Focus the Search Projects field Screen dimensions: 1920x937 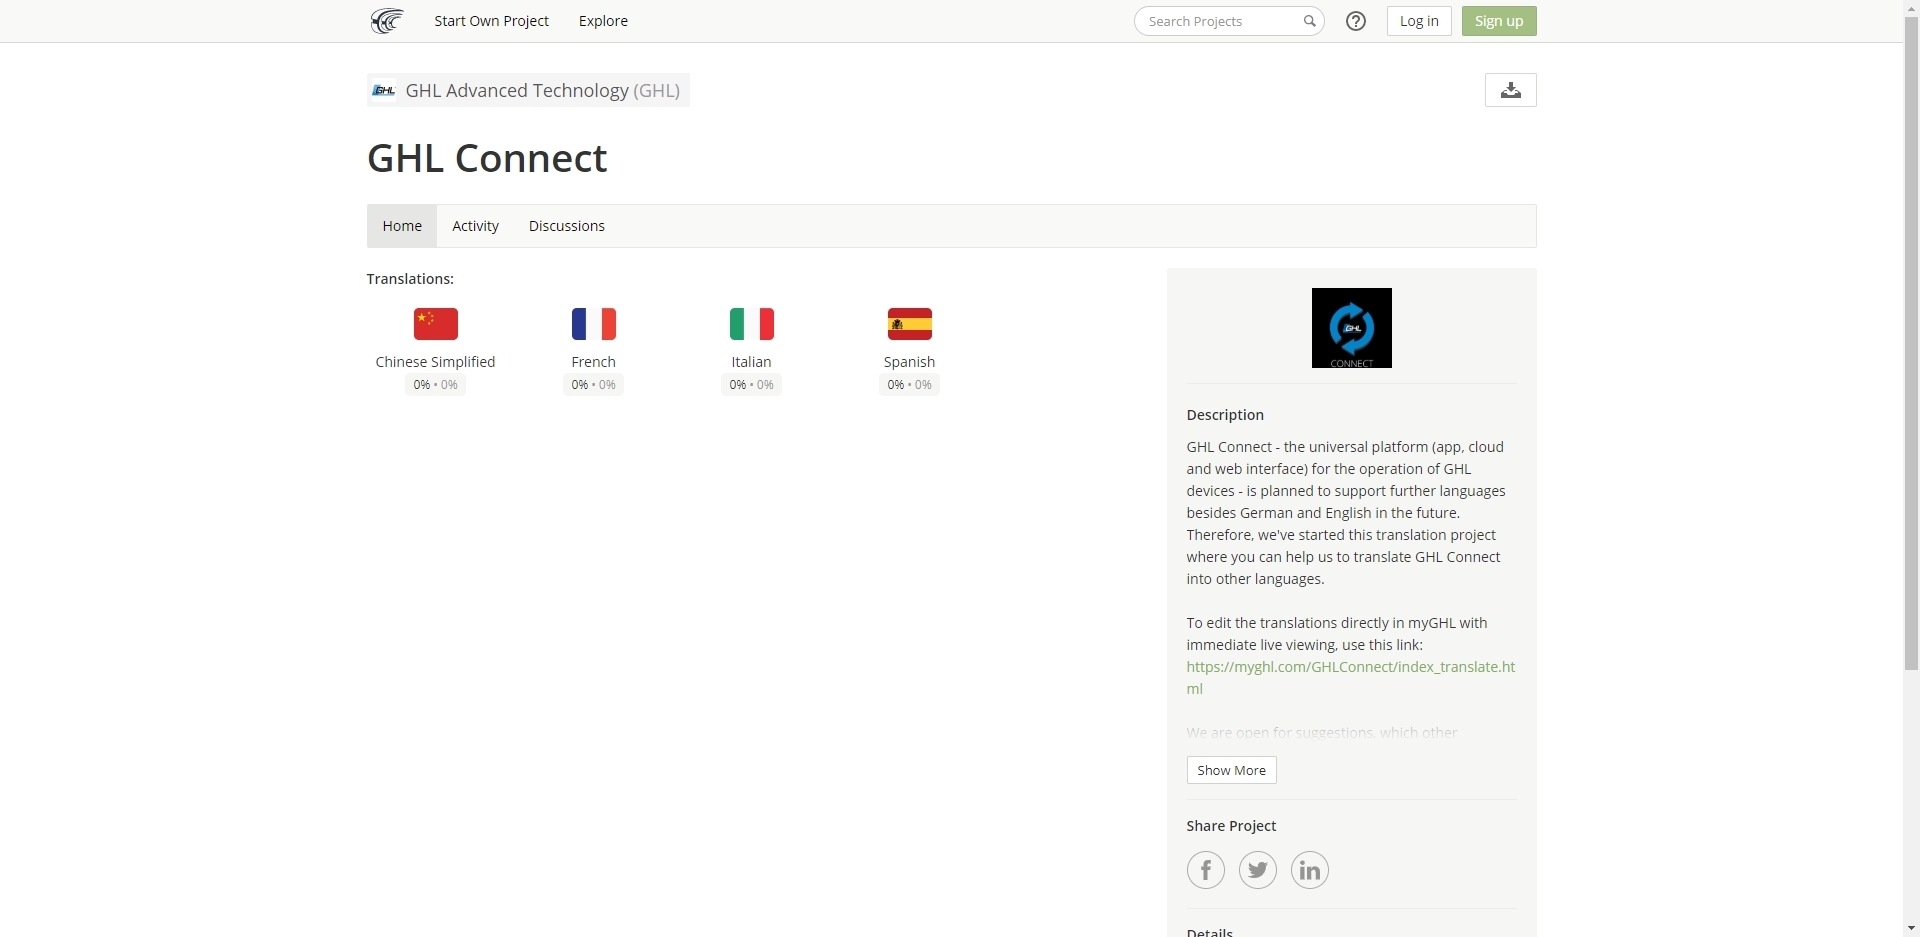click(x=1220, y=21)
